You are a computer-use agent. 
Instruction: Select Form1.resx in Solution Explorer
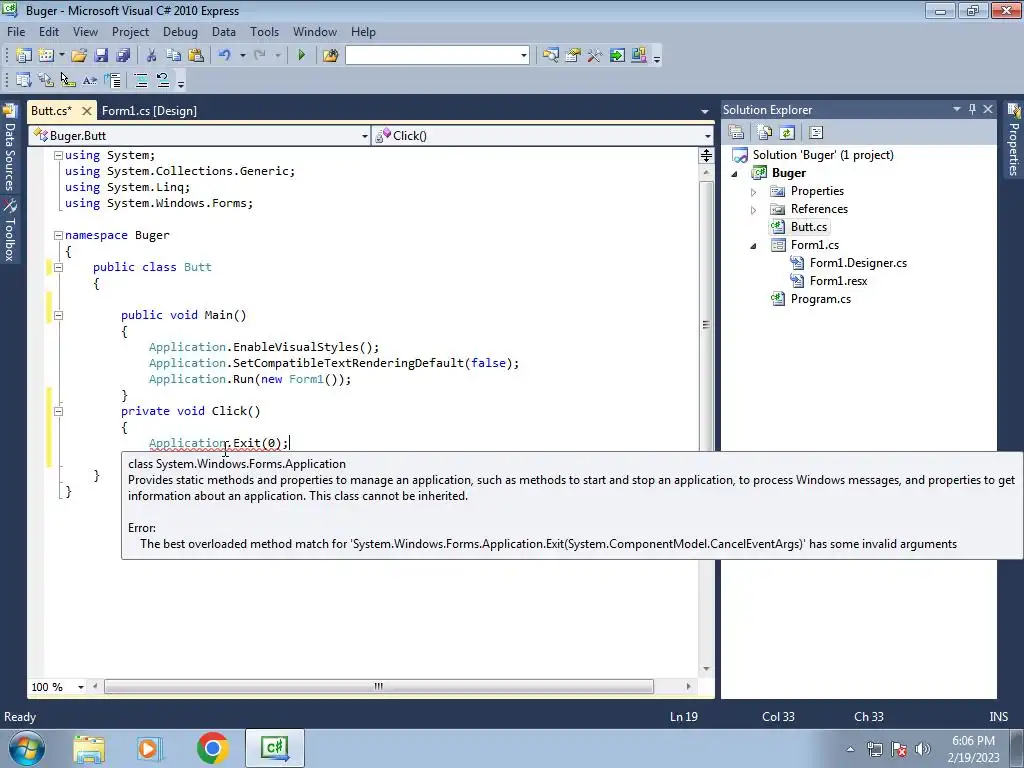coord(838,281)
